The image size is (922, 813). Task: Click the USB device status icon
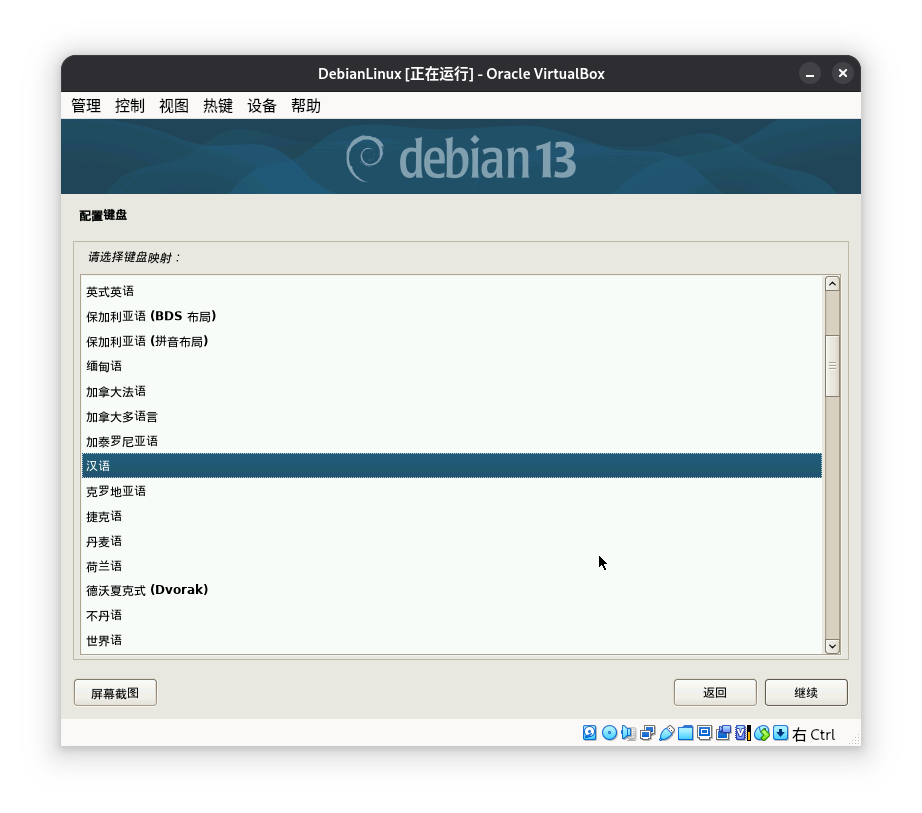click(666, 732)
